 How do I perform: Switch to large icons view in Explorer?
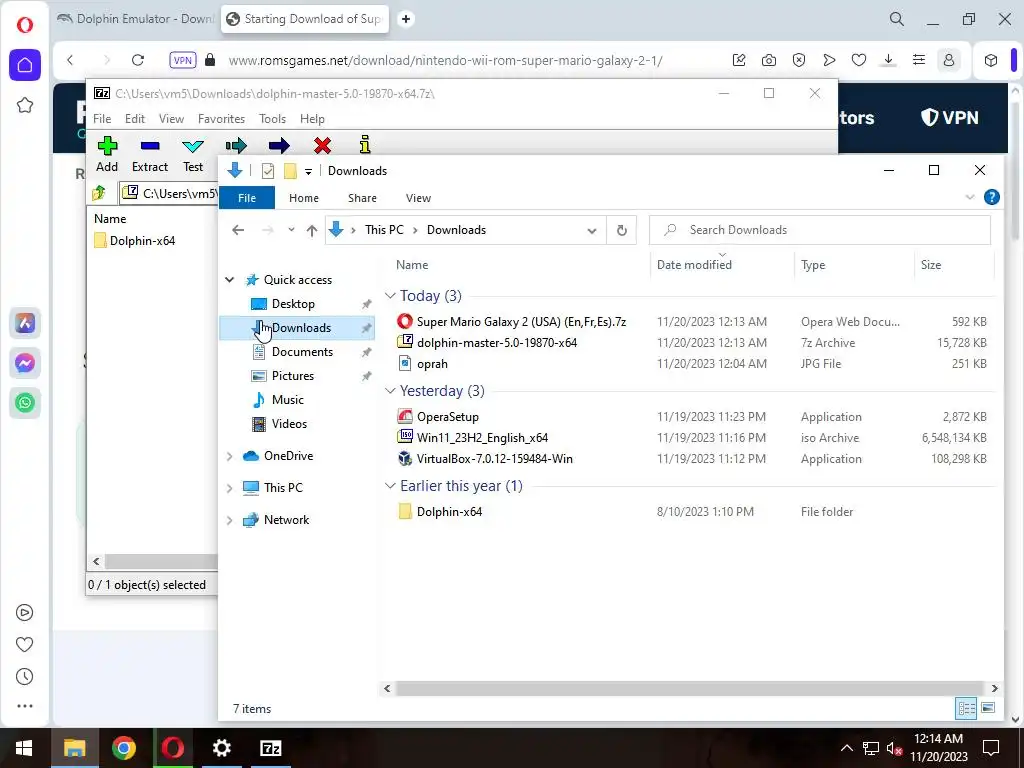point(988,708)
